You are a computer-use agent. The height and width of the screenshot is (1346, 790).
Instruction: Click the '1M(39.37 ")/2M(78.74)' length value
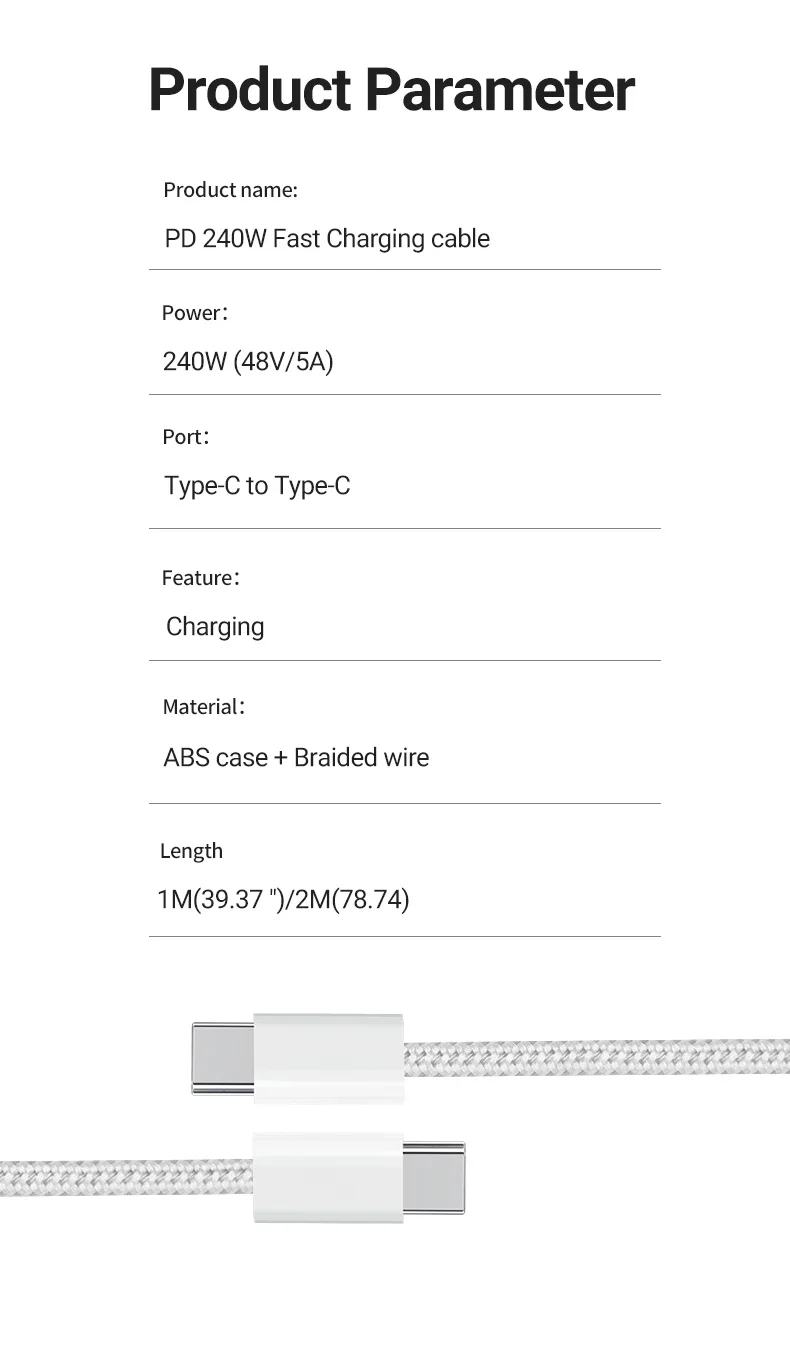click(x=283, y=899)
